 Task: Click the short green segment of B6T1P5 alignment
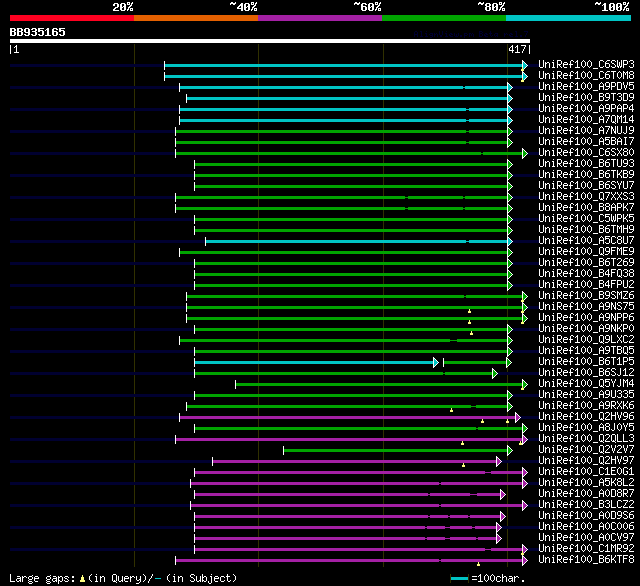[x=477, y=362]
